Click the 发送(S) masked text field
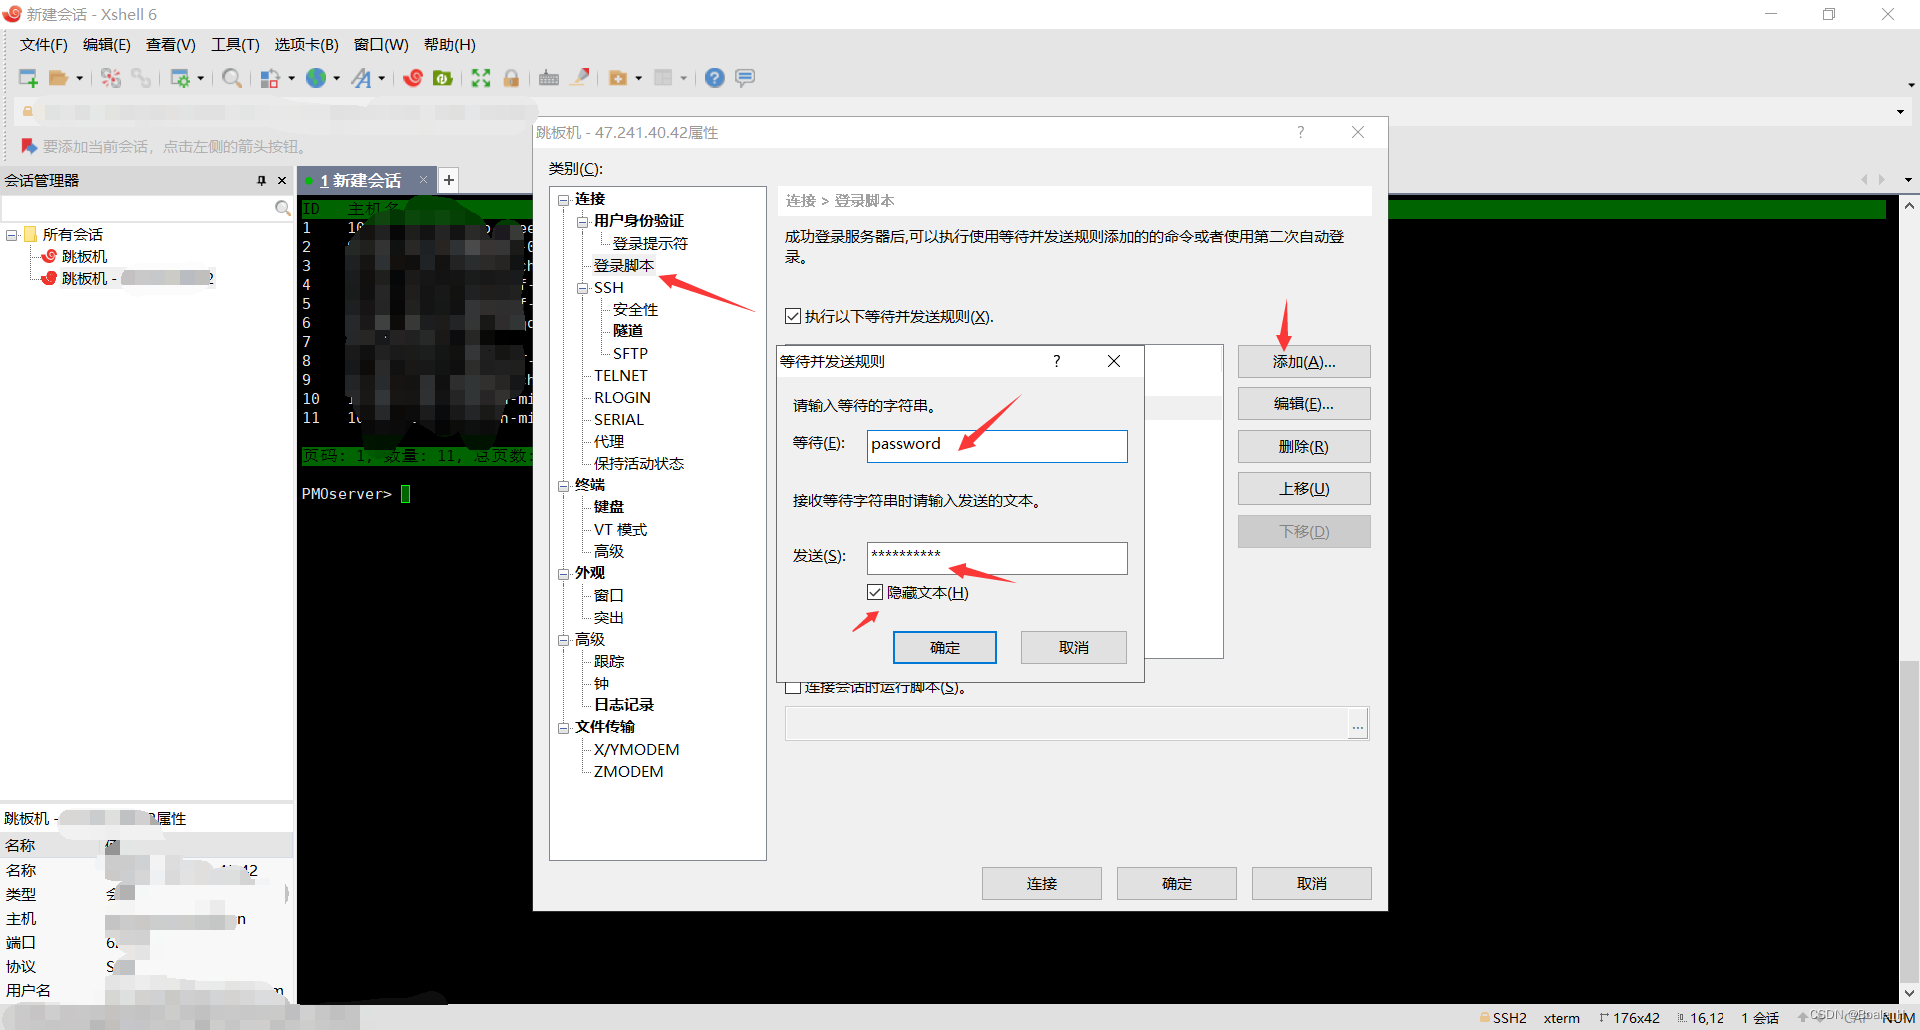 [x=997, y=558]
